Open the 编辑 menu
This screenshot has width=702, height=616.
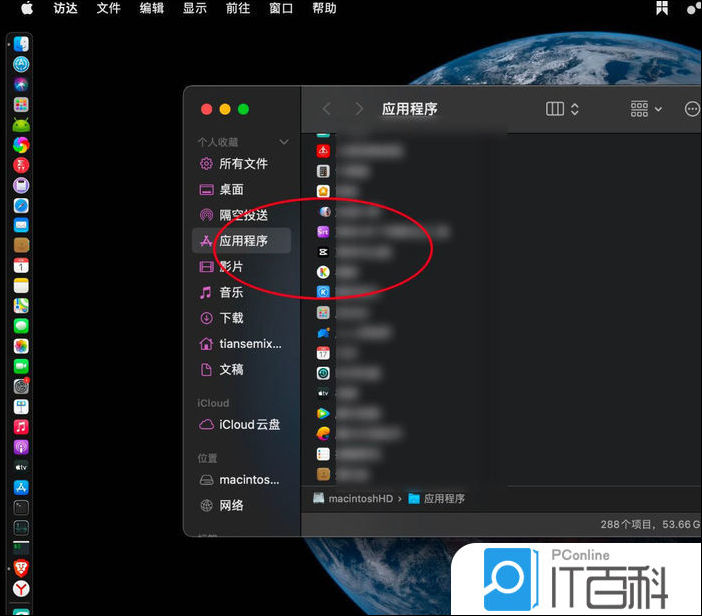[152, 9]
